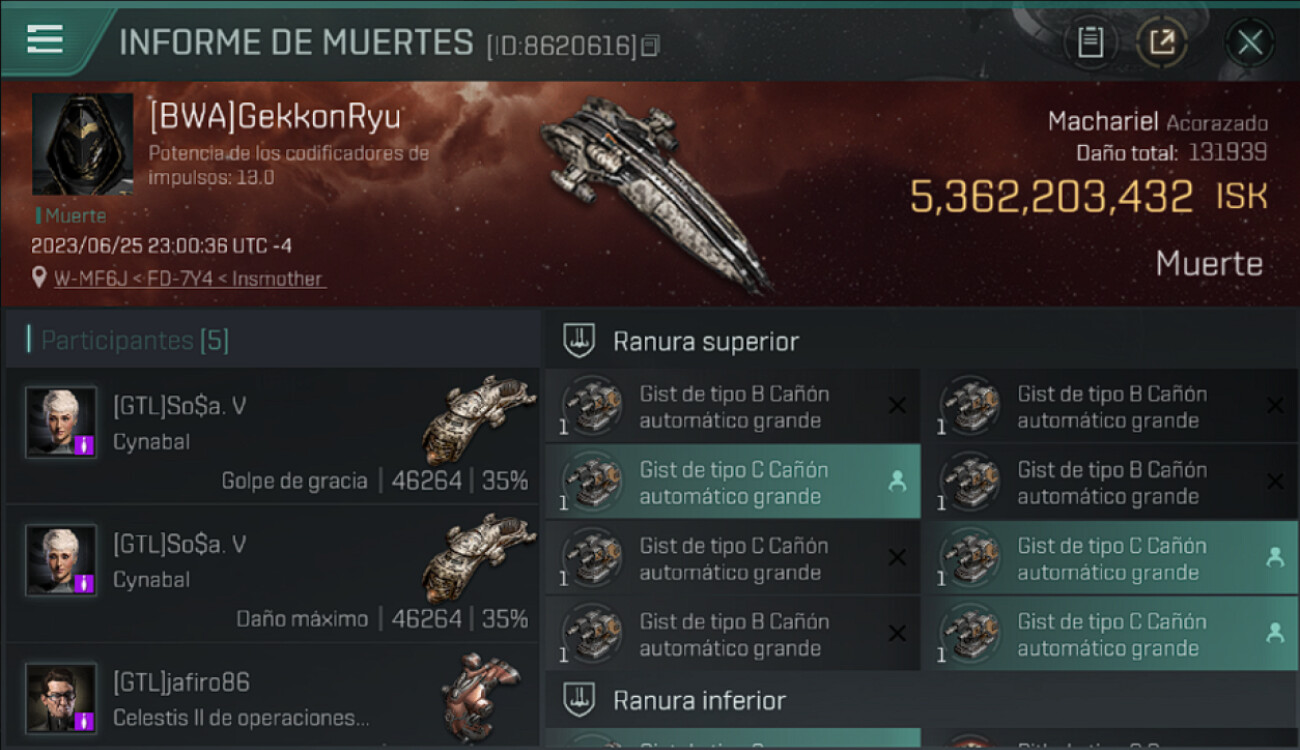Open the hamburger menu in the header
1300x750 pixels.
pyautogui.click(x=45, y=40)
